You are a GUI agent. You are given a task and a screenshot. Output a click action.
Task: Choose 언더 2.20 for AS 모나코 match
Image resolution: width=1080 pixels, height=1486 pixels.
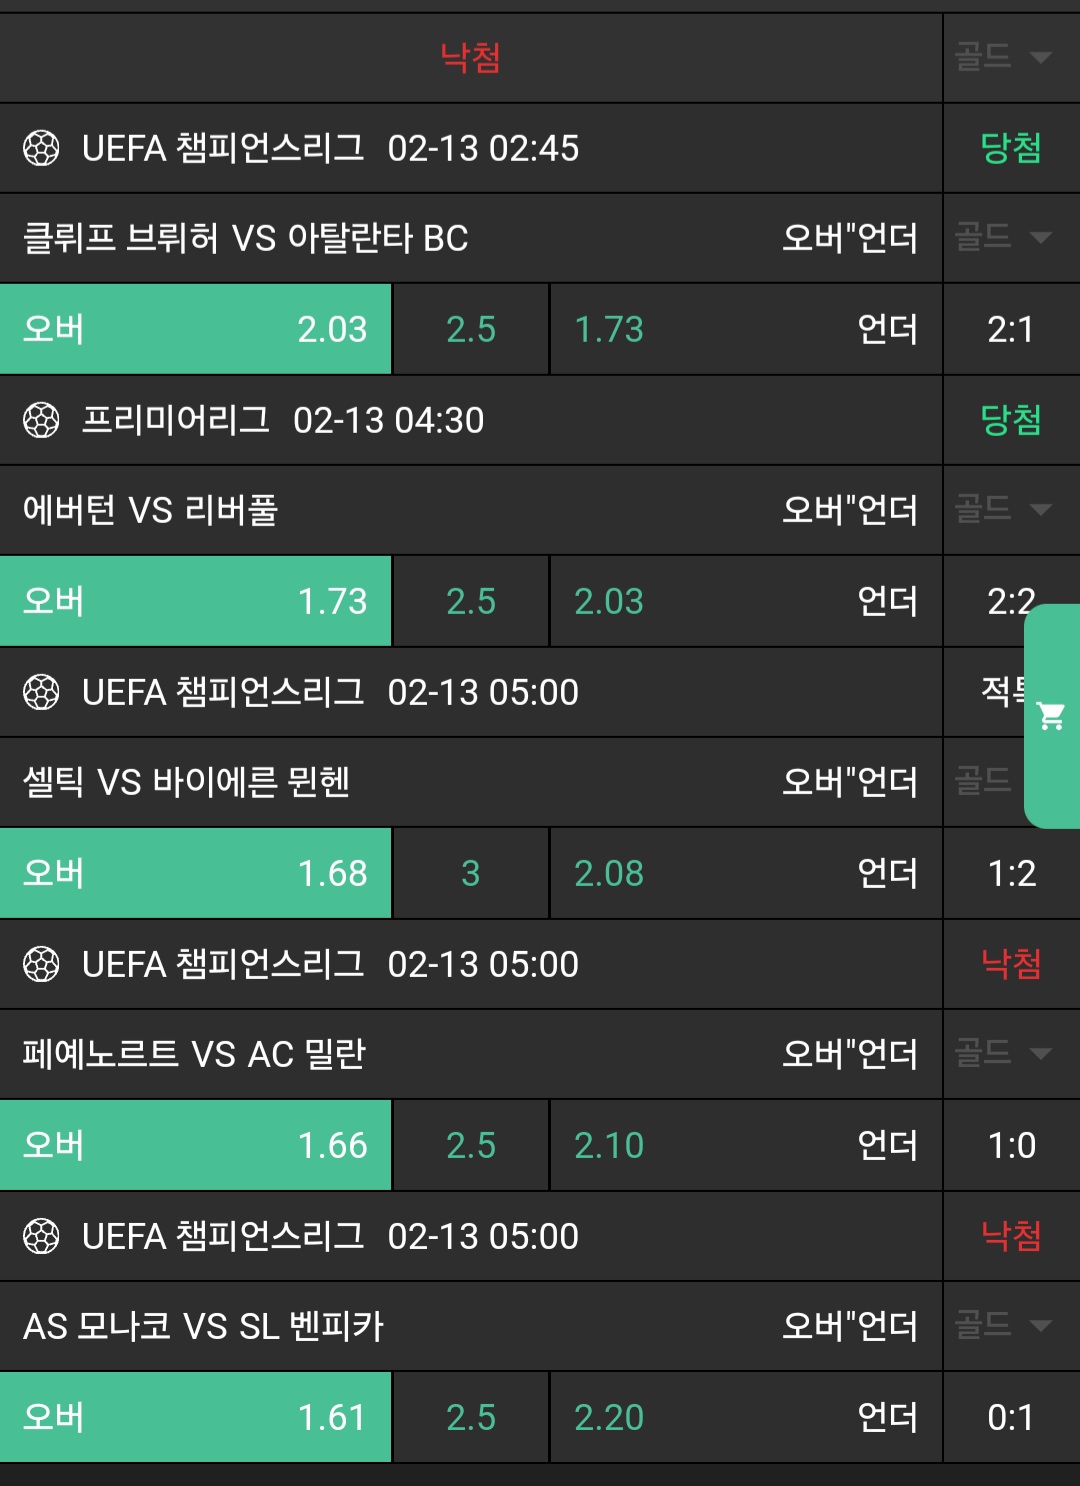745,1418
